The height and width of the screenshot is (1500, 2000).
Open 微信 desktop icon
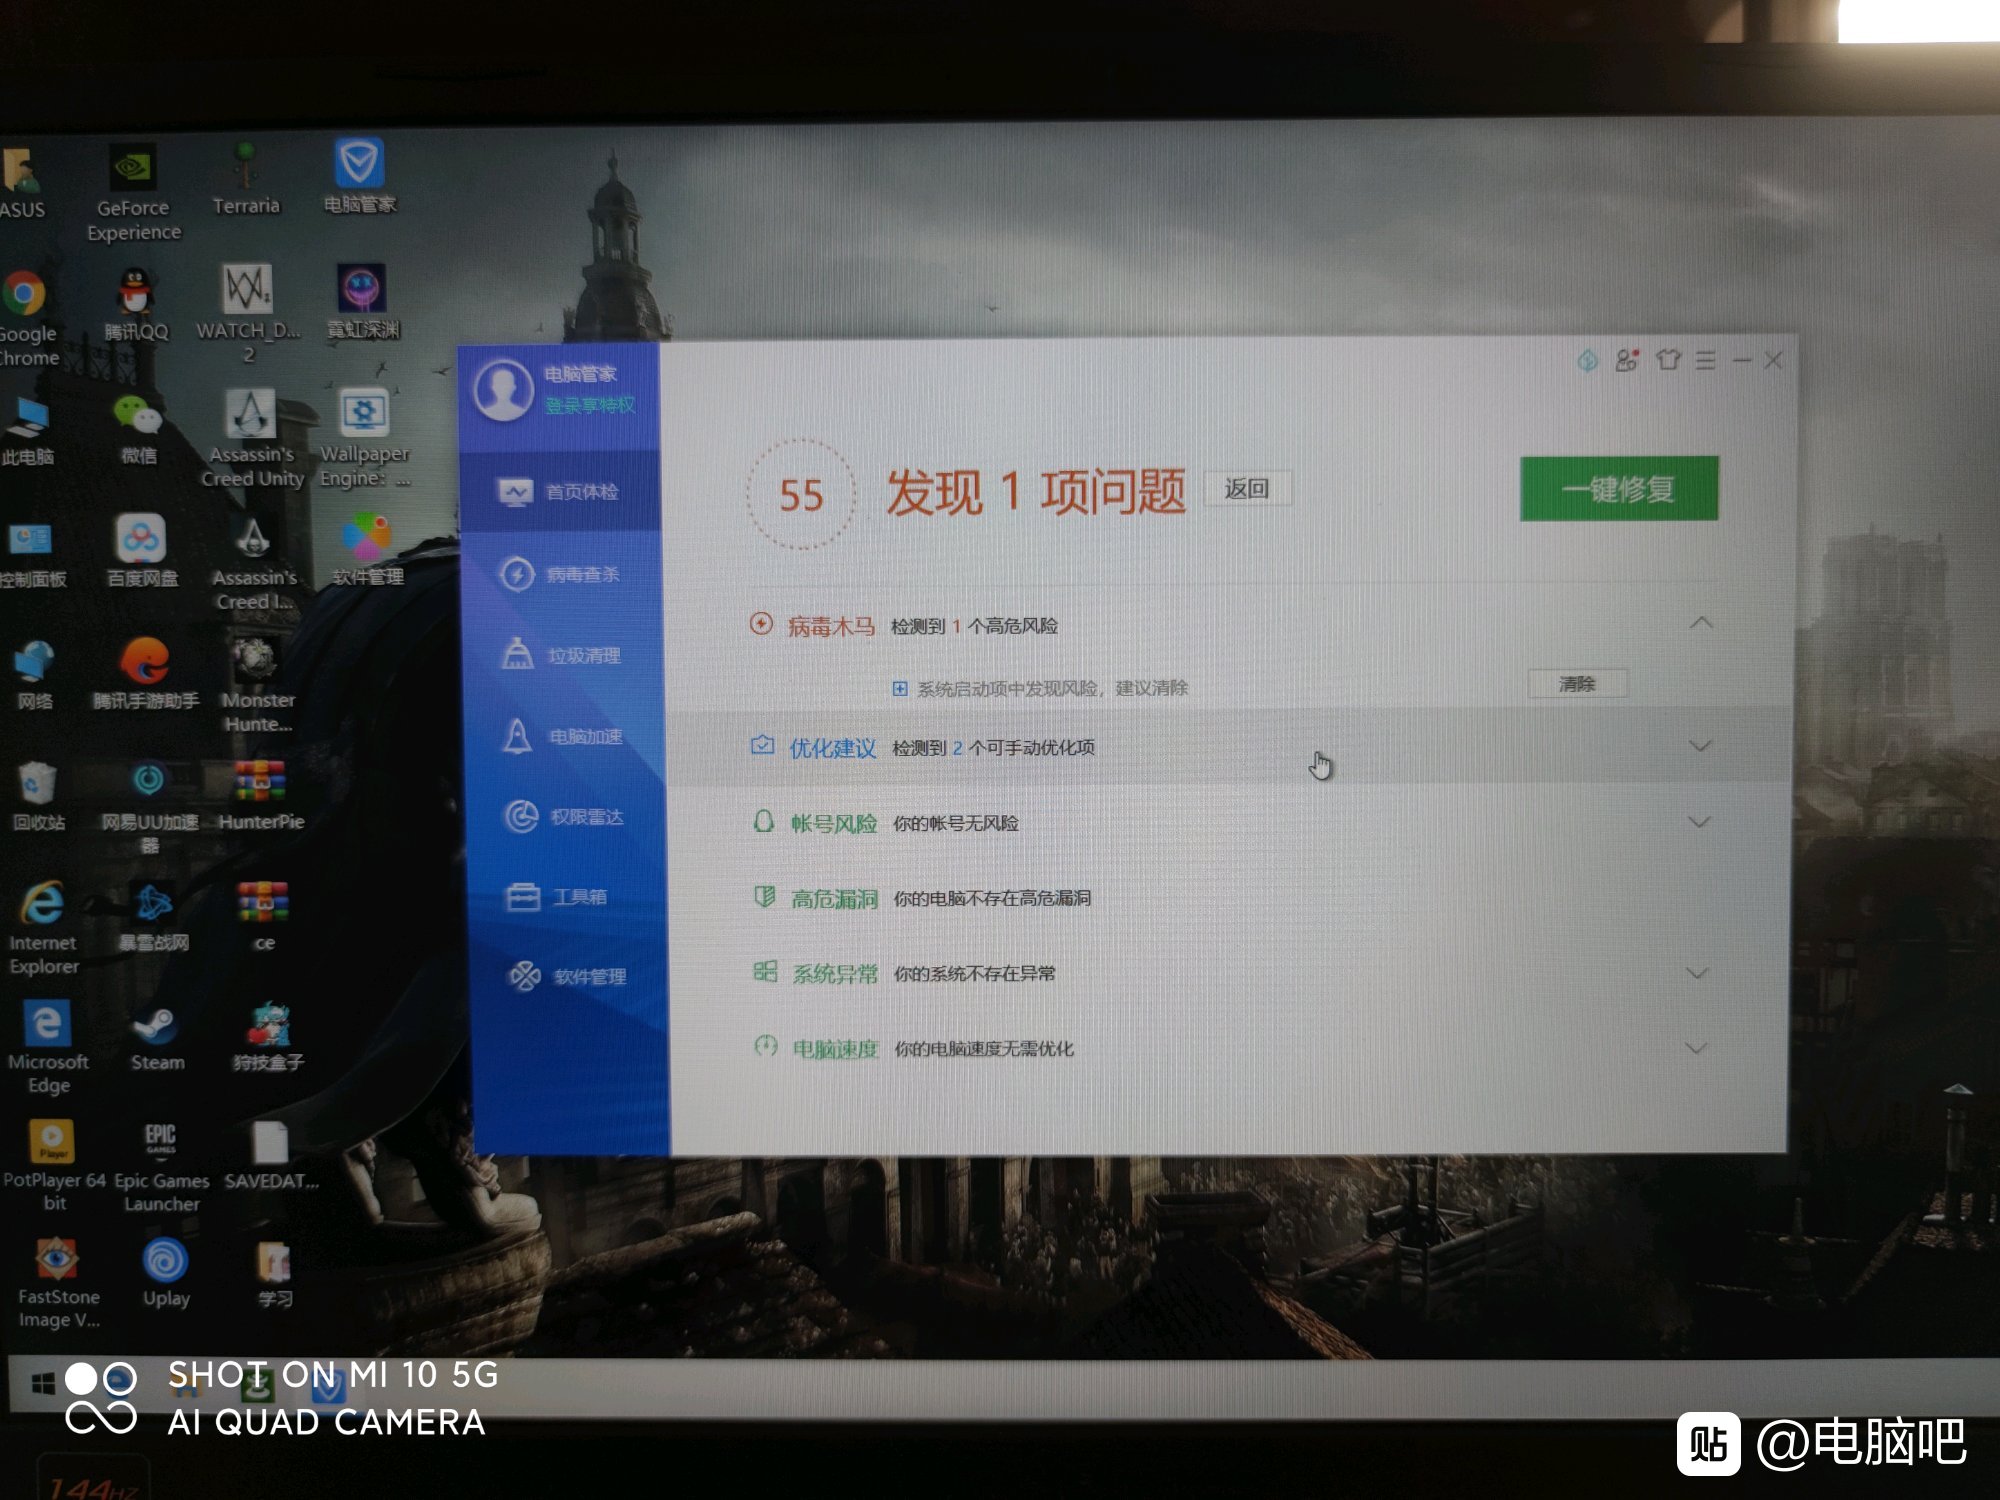[x=139, y=429]
